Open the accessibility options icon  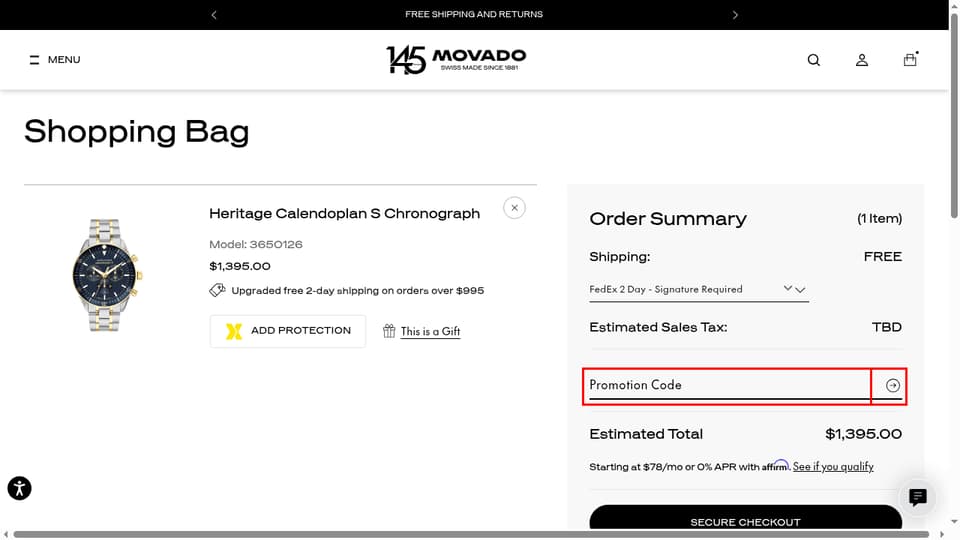pyautogui.click(x=20, y=488)
